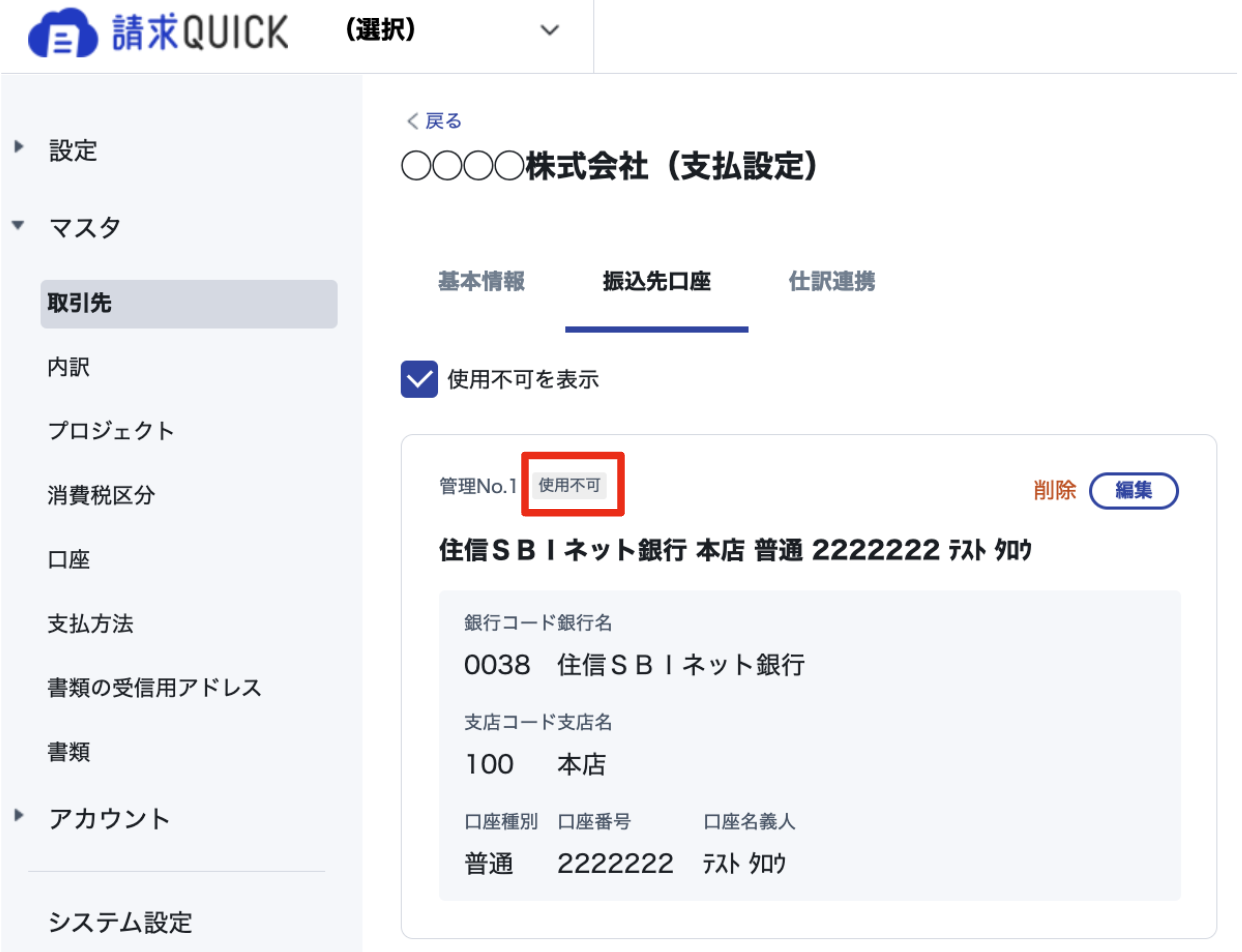
Task: Click the 口座名義人 field label
Action: click(750, 822)
